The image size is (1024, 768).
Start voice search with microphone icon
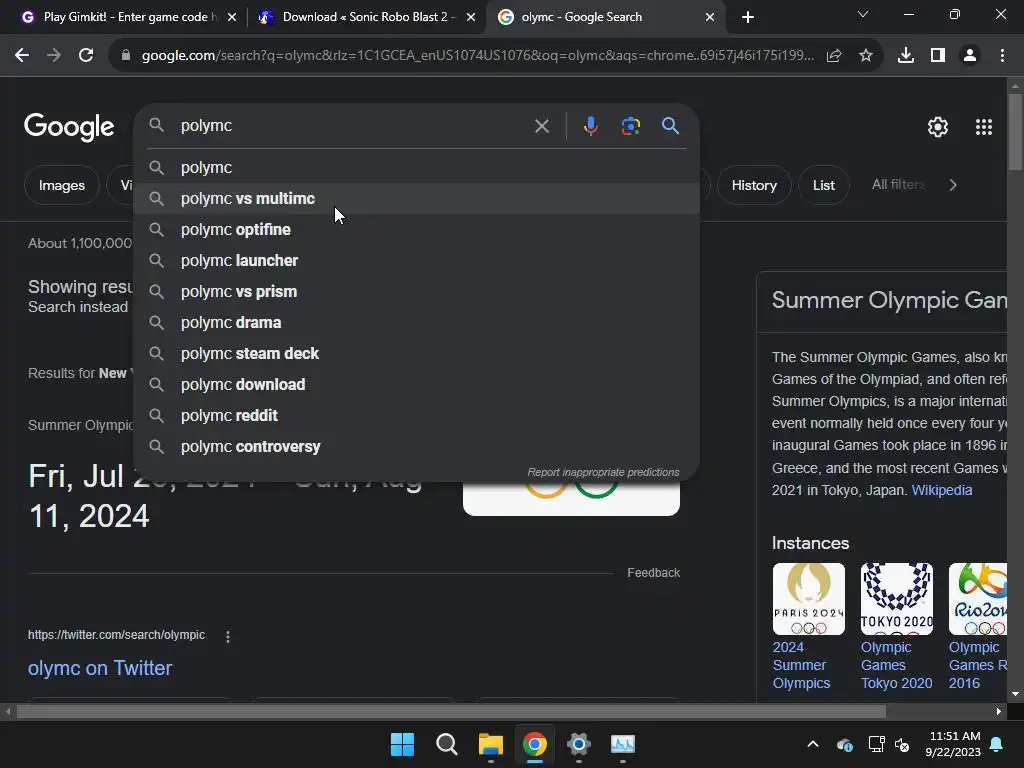pyautogui.click(x=590, y=126)
